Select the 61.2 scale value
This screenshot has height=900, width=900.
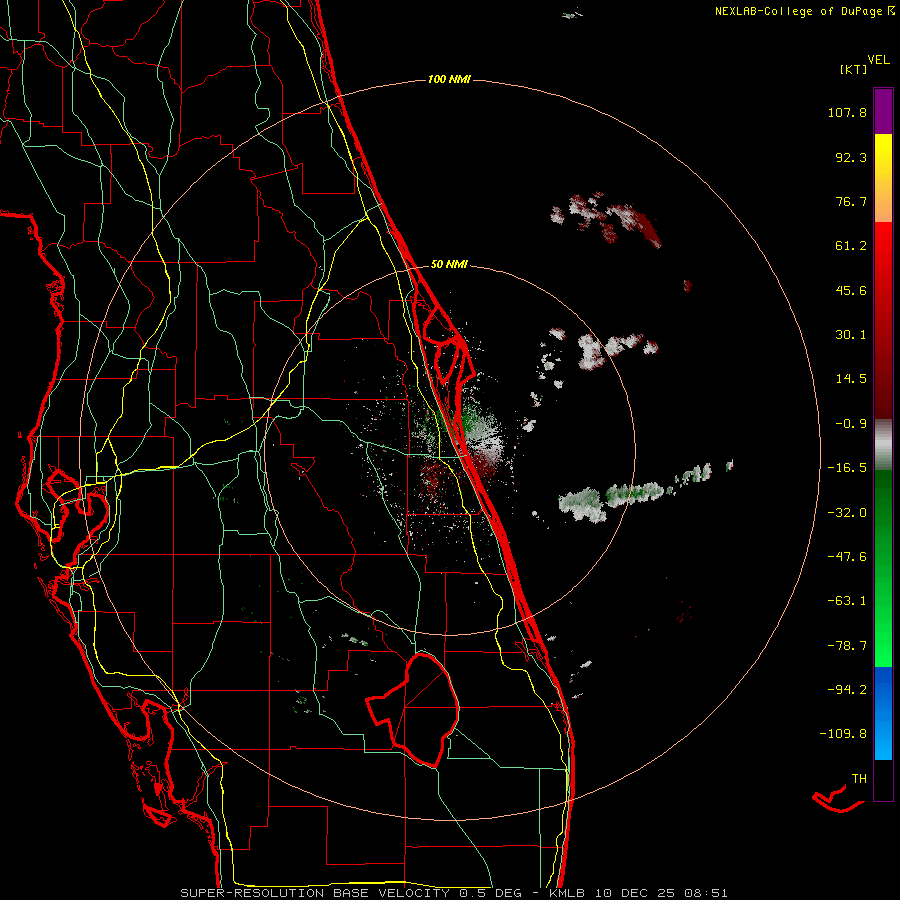click(x=851, y=246)
